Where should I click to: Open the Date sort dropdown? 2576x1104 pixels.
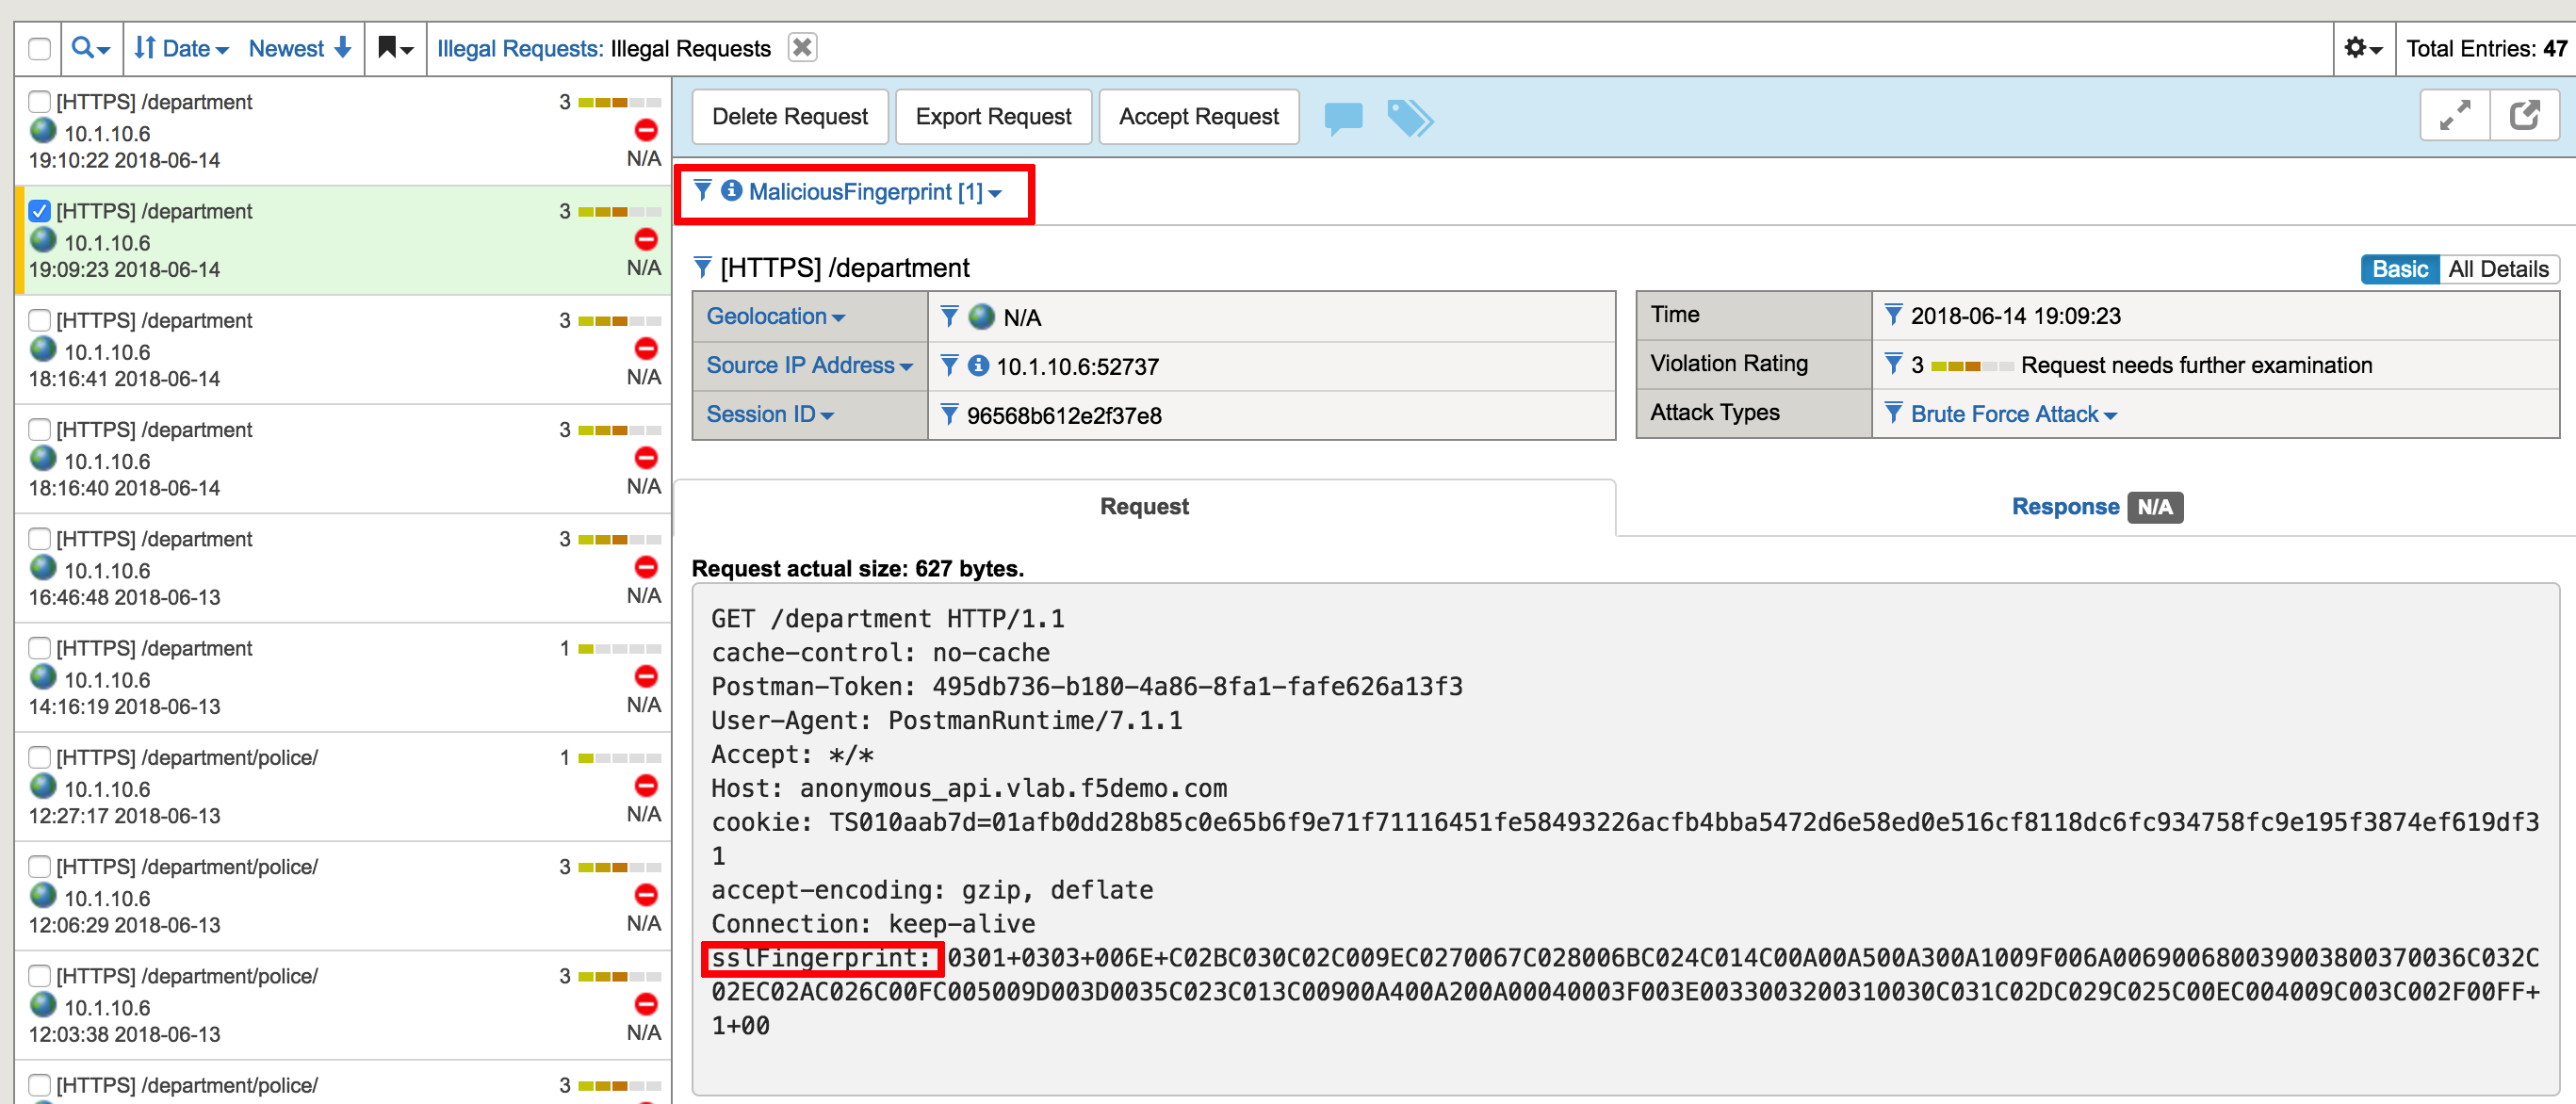coord(182,48)
